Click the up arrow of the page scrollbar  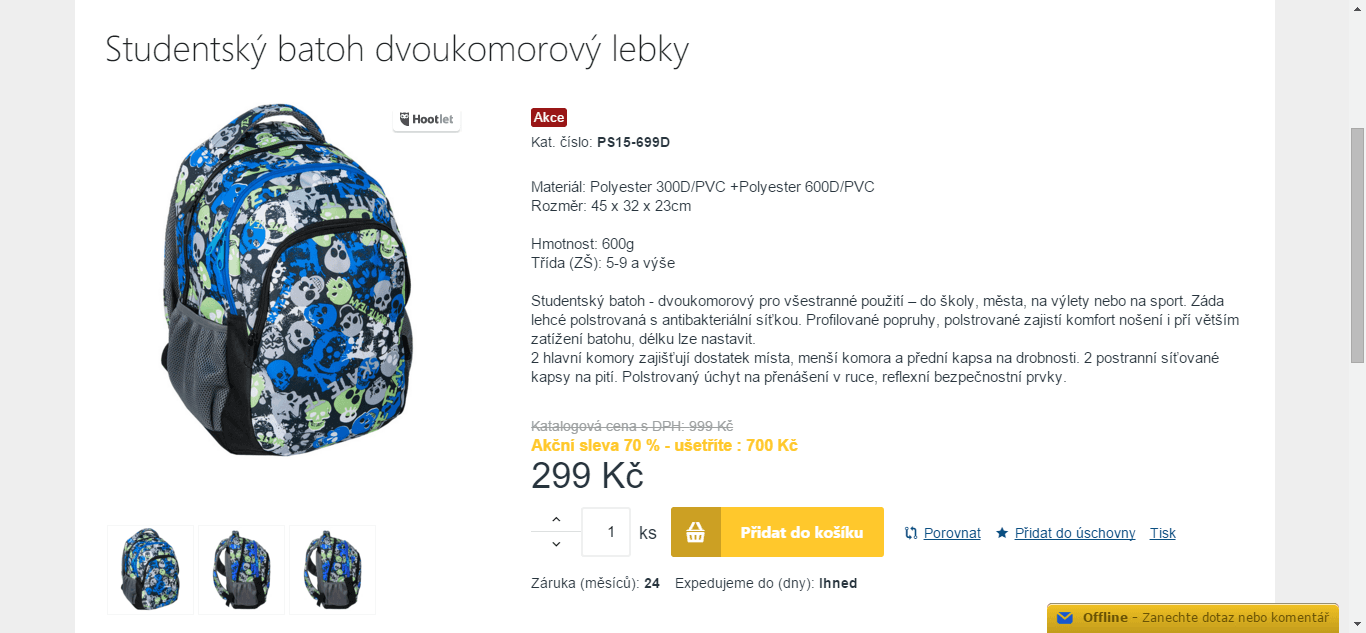[x=1358, y=8]
